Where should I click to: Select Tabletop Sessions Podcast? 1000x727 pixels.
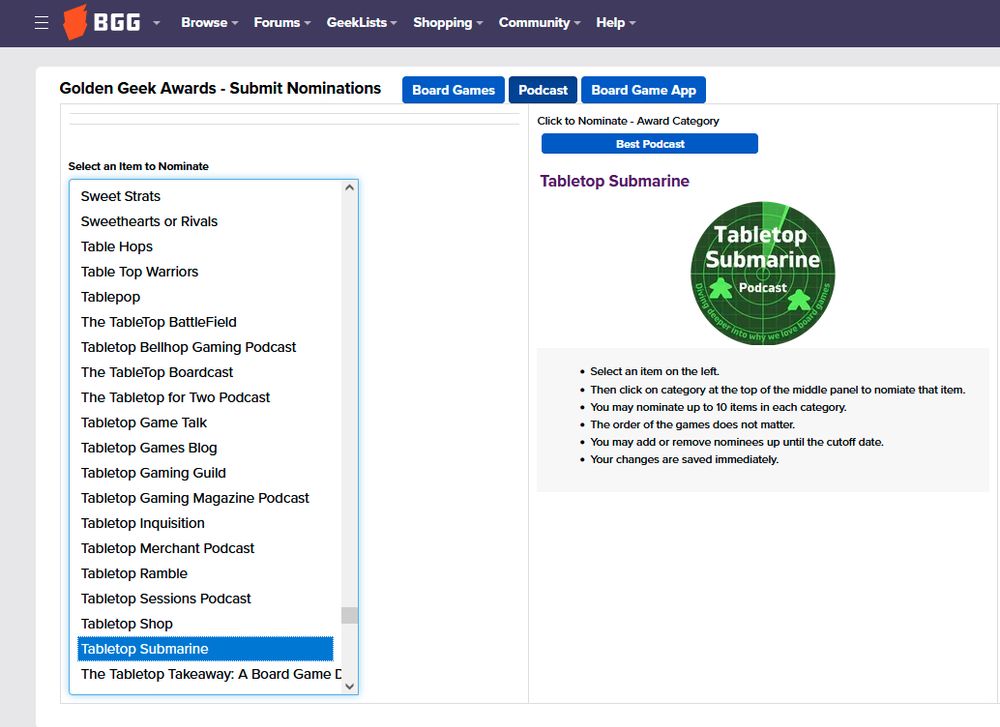coord(205,599)
